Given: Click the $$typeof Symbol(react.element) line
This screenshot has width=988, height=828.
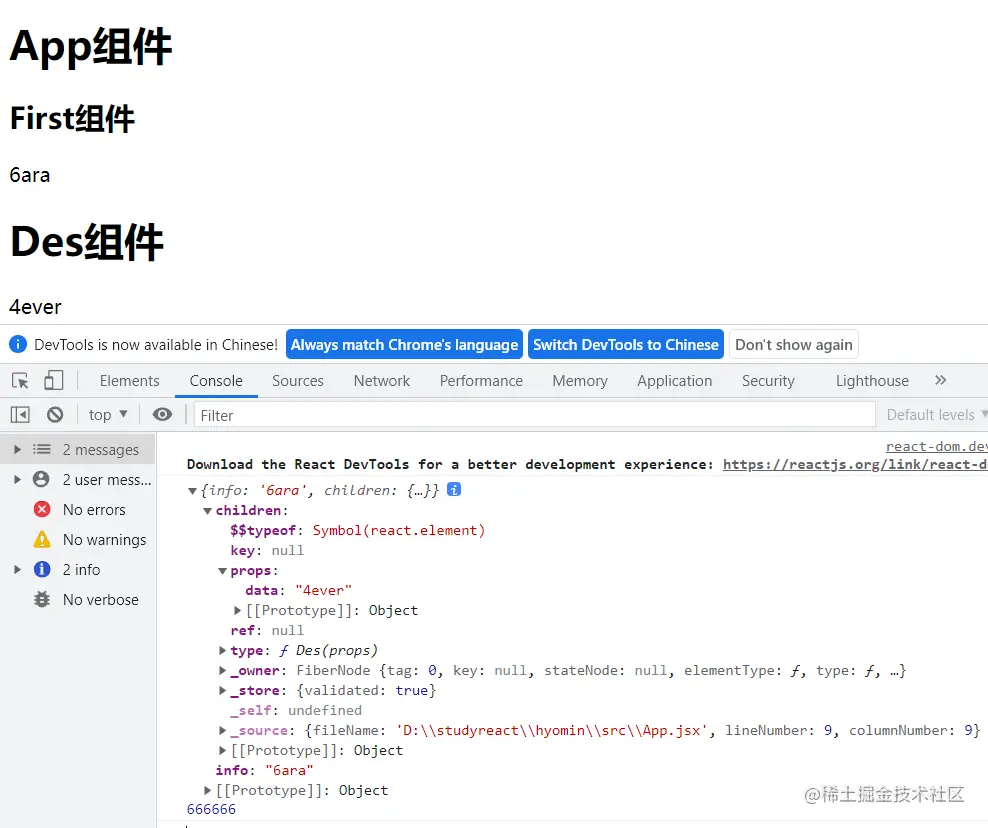Looking at the screenshot, I should (x=358, y=531).
